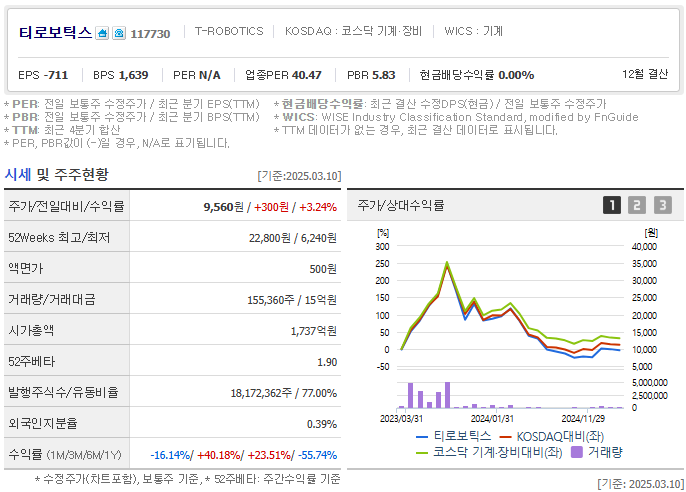Select PBR 5.83 value

[x=382, y=75]
